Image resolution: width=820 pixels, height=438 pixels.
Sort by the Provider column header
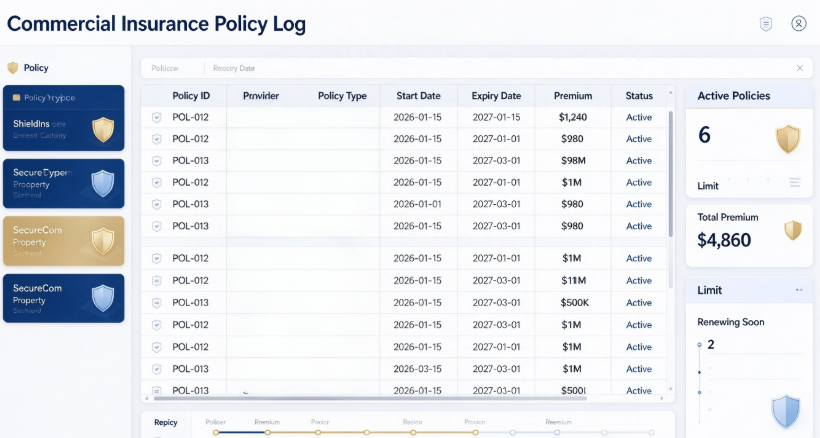(261, 96)
